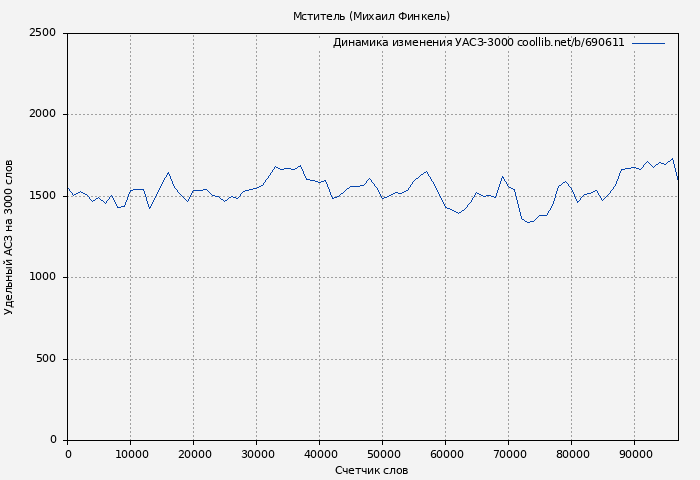Click the 2000 tick label on y-axis

coord(42,115)
